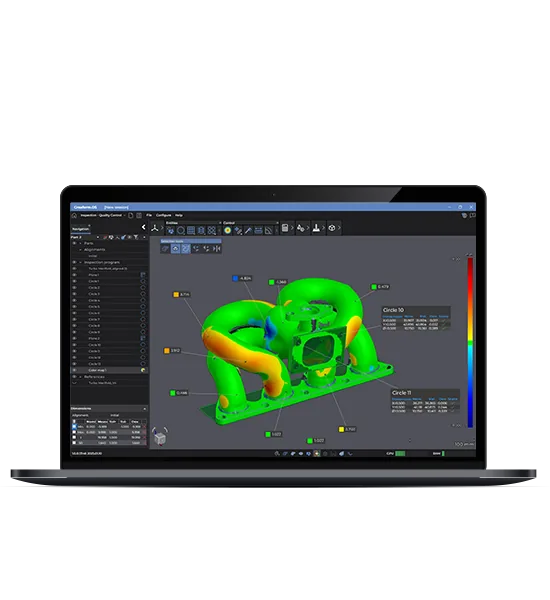Click the alignment axes tool icon
Viewport: 550px width, 600px height.
point(155,228)
